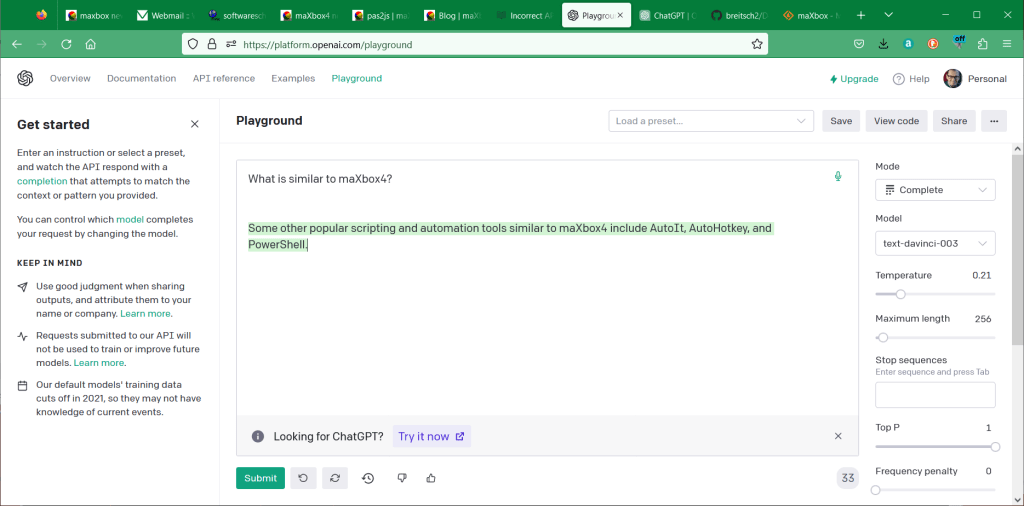Dismiss the Looking for ChatGPT banner
Screen dimensions: 1024x506
coord(838,436)
